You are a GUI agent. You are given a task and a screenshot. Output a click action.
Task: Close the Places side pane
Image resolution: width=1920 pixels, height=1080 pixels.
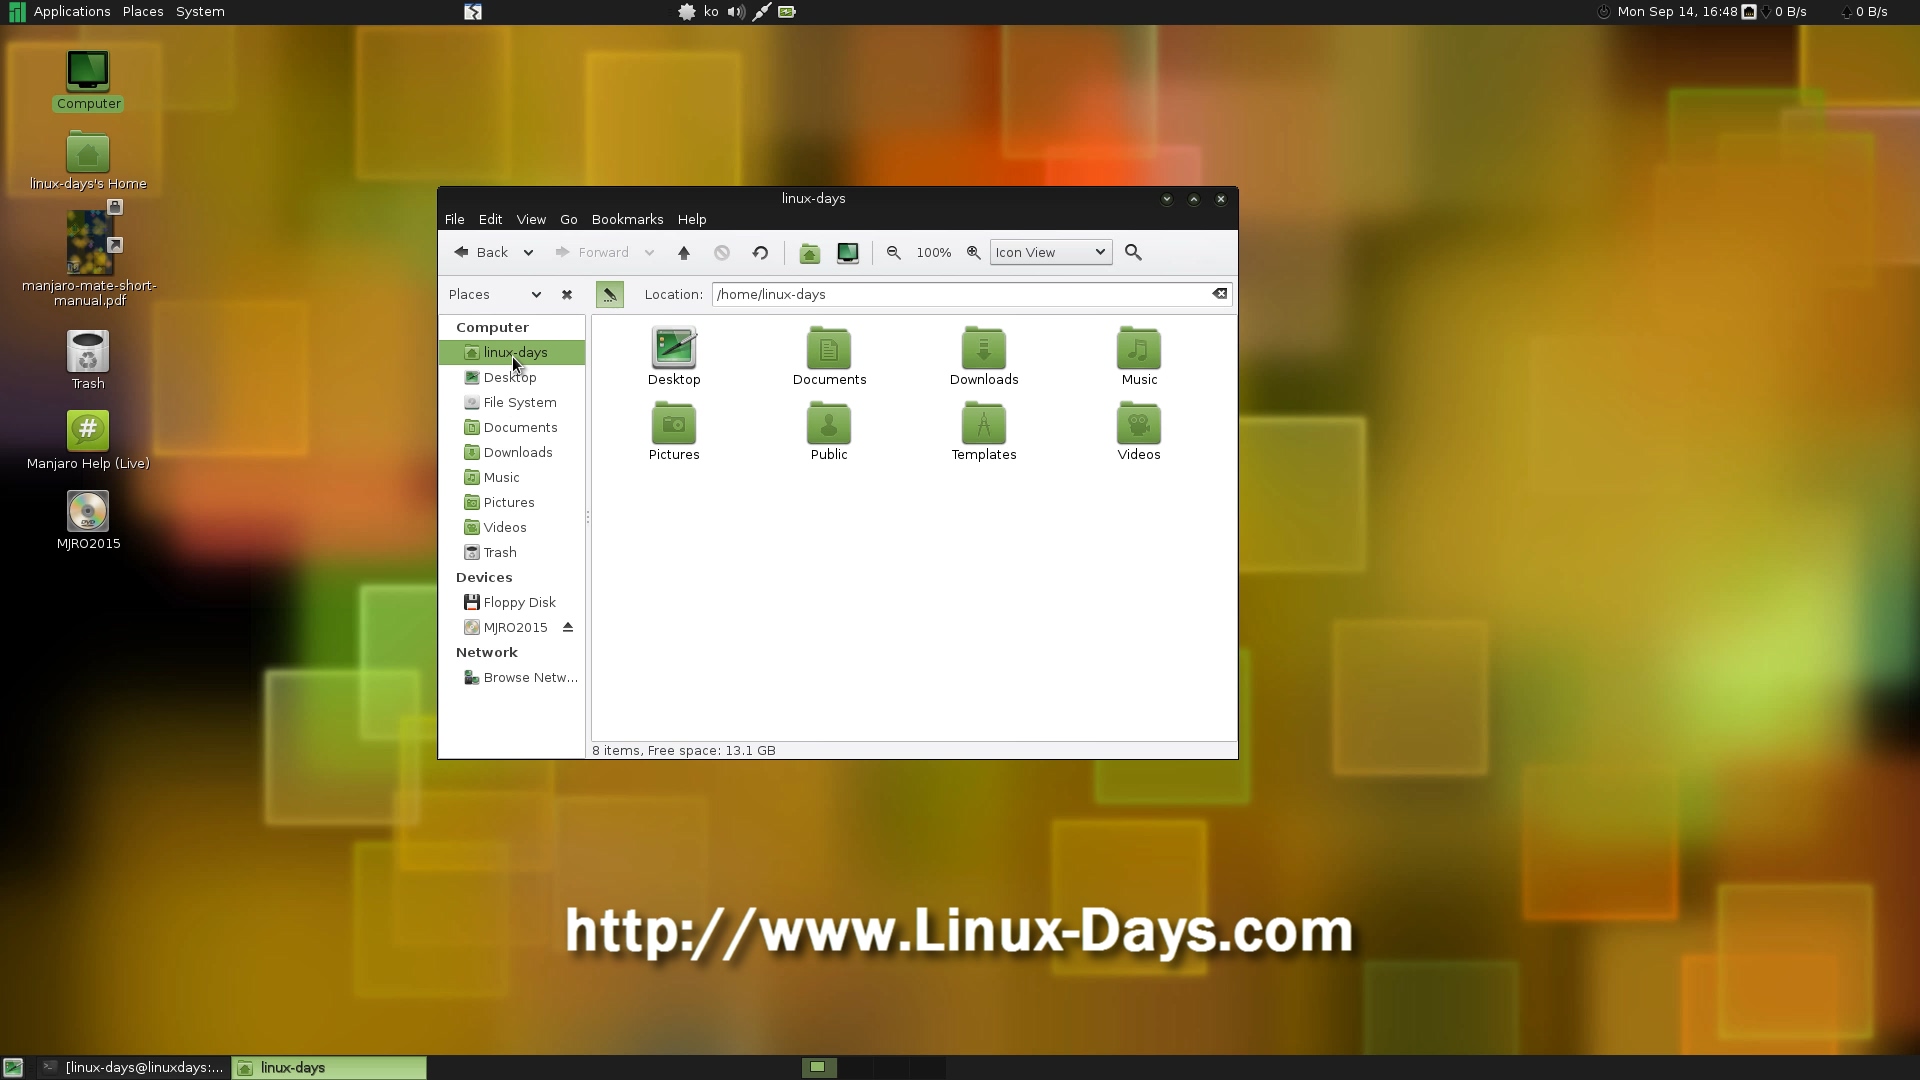click(x=567, y=295)
